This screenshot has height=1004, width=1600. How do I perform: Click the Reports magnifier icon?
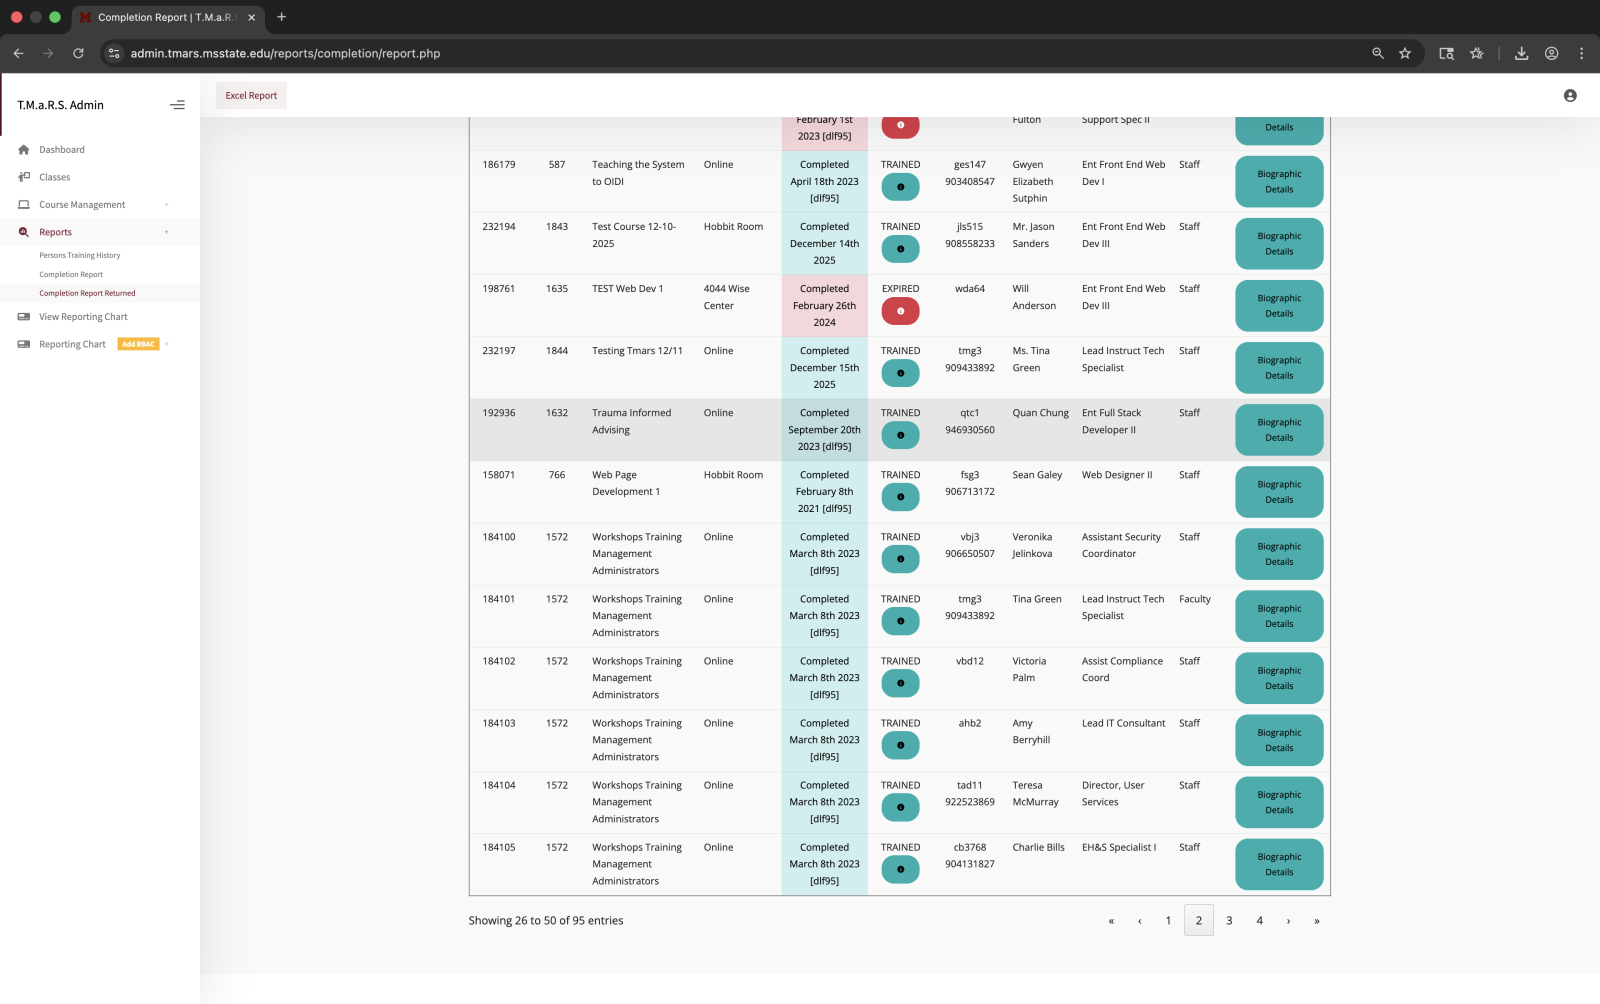click(23, 232)
